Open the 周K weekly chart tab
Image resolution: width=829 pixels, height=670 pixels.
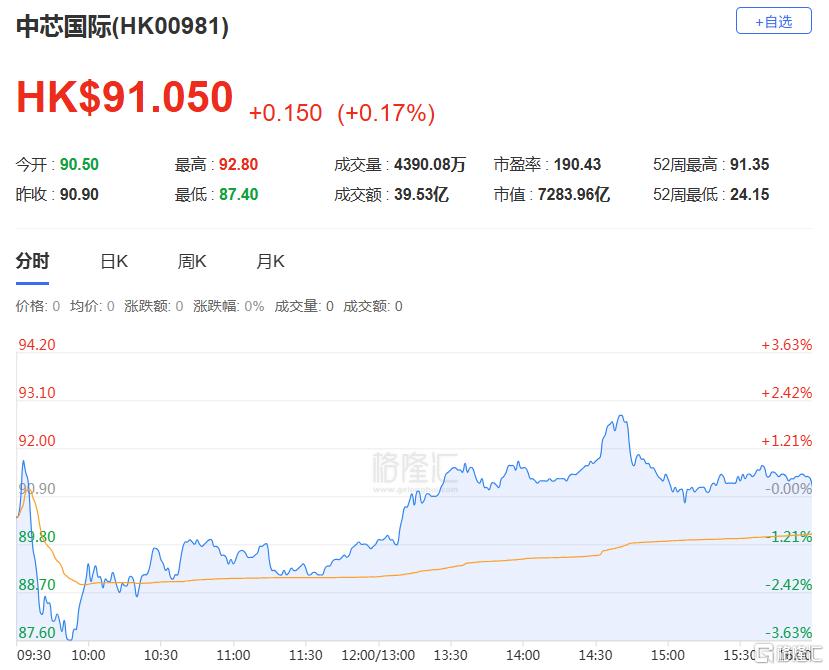tap(192, 261)
